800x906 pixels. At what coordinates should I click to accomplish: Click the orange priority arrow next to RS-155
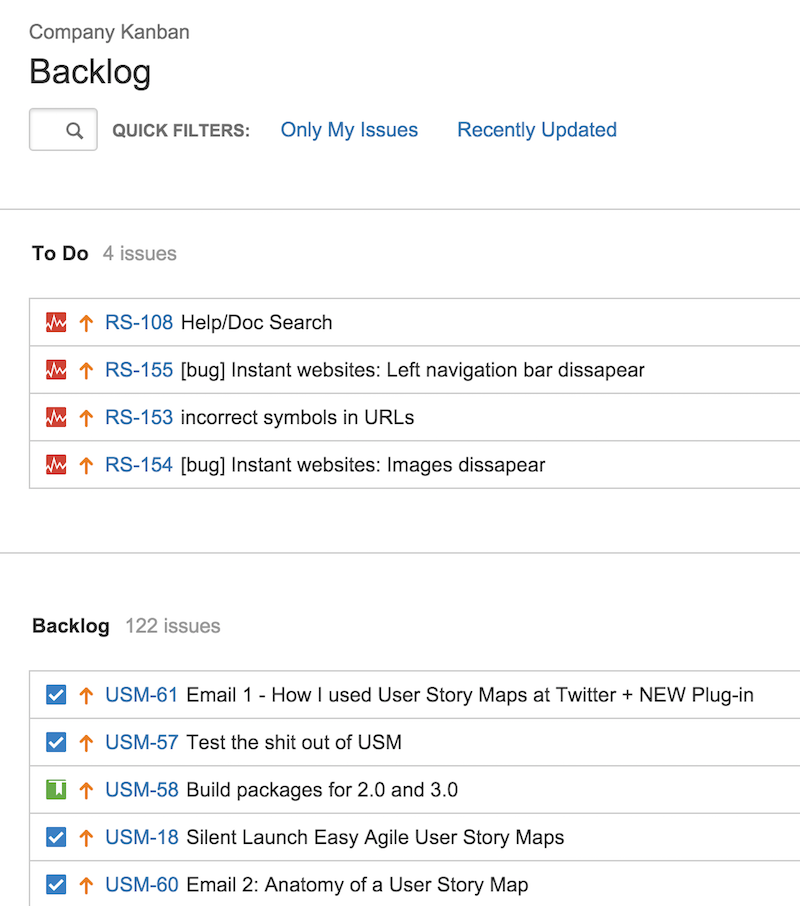pos(86,369)
